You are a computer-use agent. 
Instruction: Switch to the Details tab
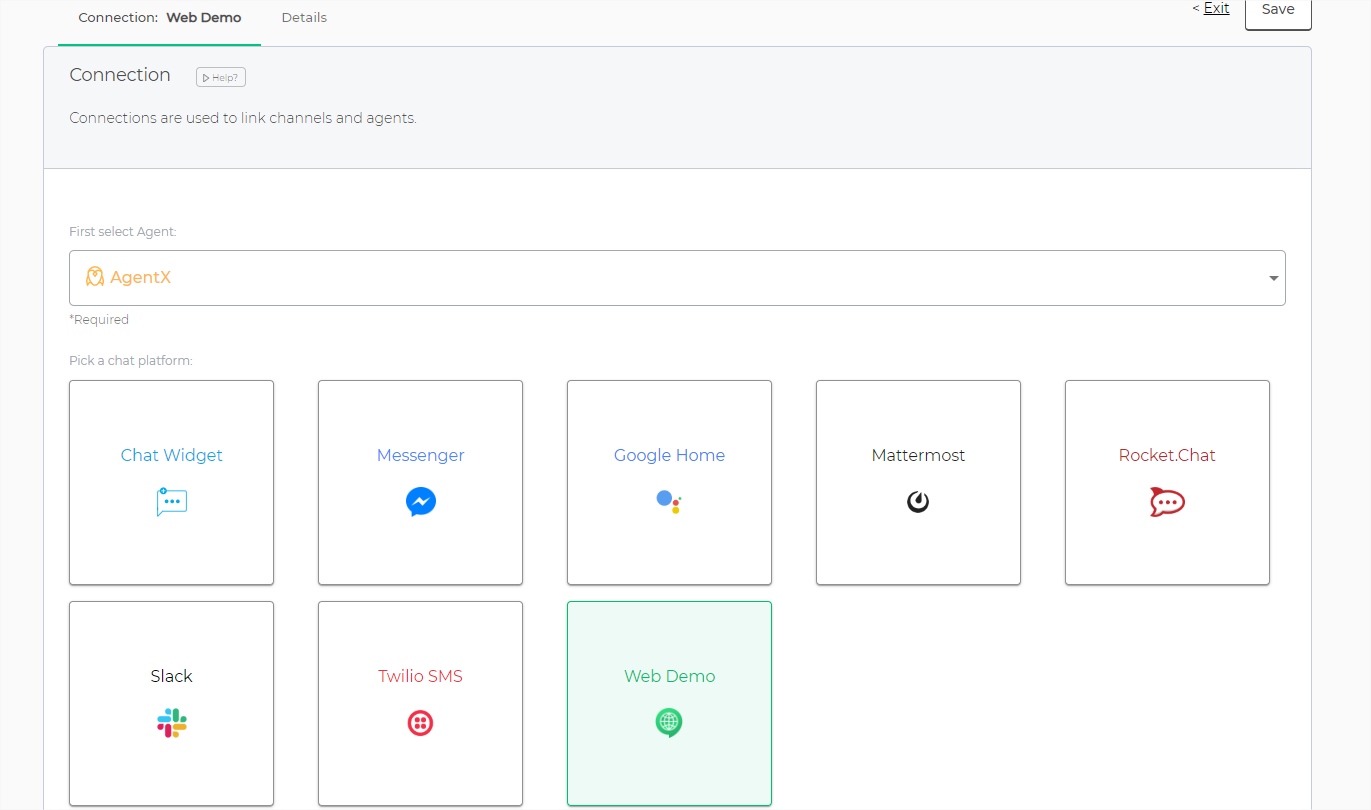click(x=304, y=17)
